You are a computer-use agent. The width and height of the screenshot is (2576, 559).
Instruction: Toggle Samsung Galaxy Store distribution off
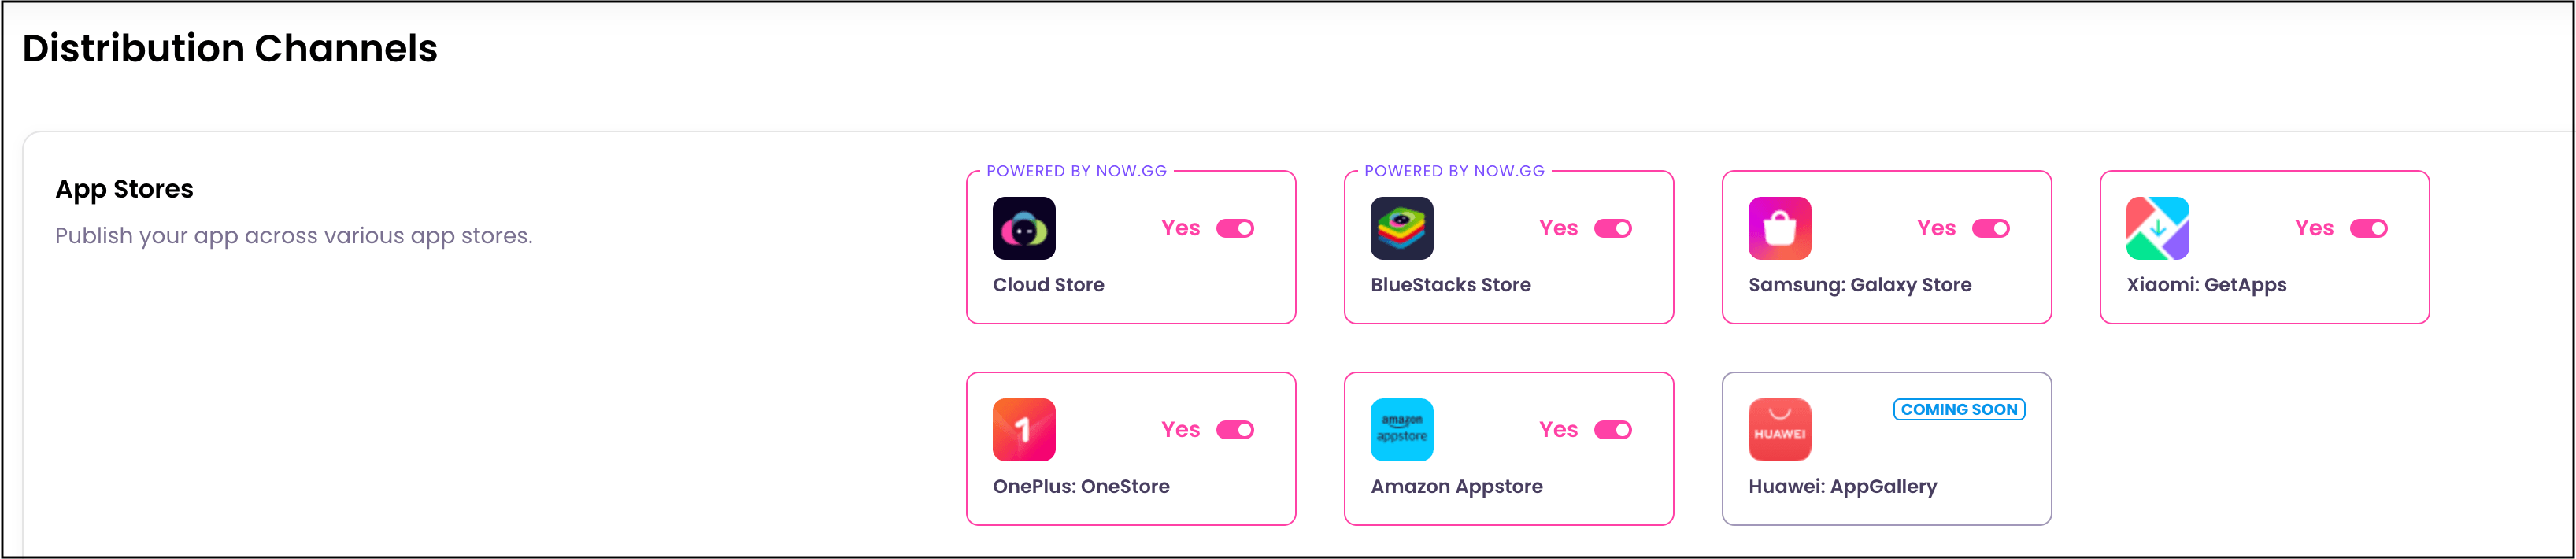1991,229
